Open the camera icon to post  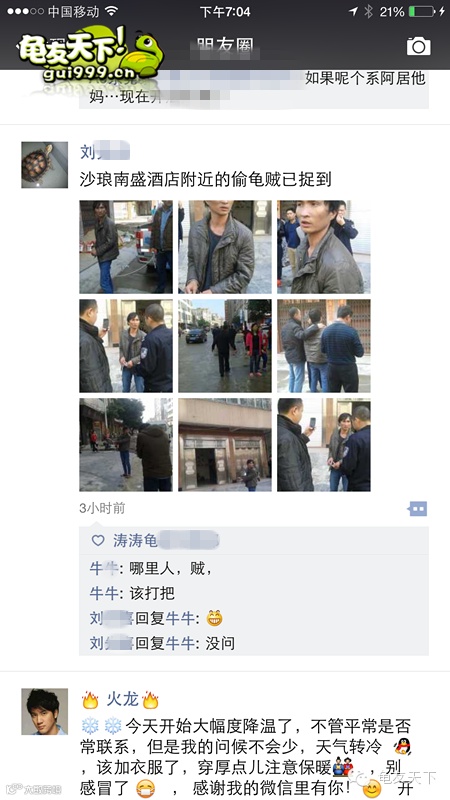tap(418, 46)
